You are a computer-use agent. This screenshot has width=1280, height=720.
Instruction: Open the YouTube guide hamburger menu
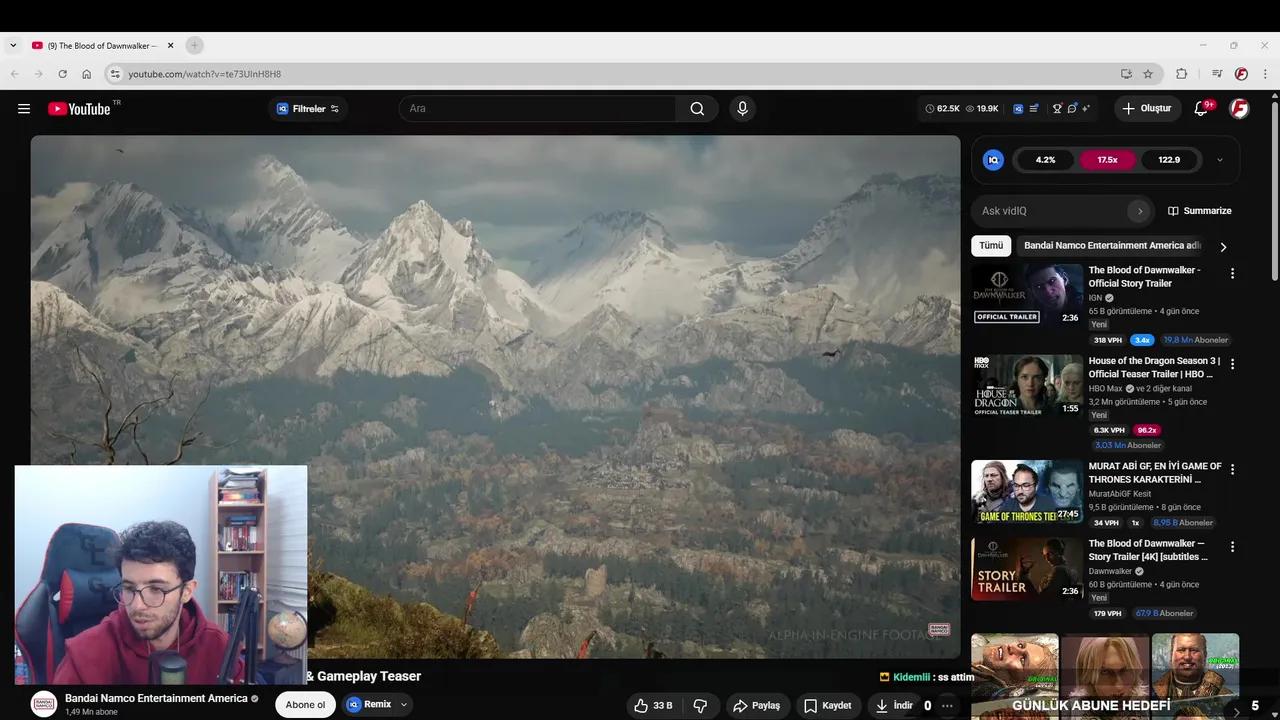(x=24, y=109)
